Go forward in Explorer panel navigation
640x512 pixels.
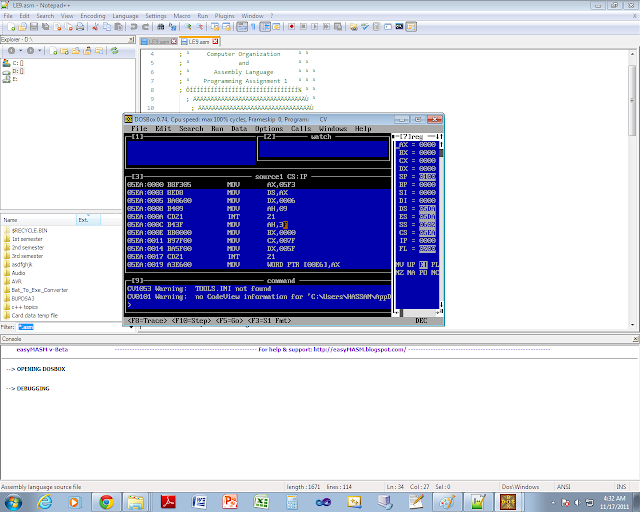pyautogui.click(x=31, y=51)
